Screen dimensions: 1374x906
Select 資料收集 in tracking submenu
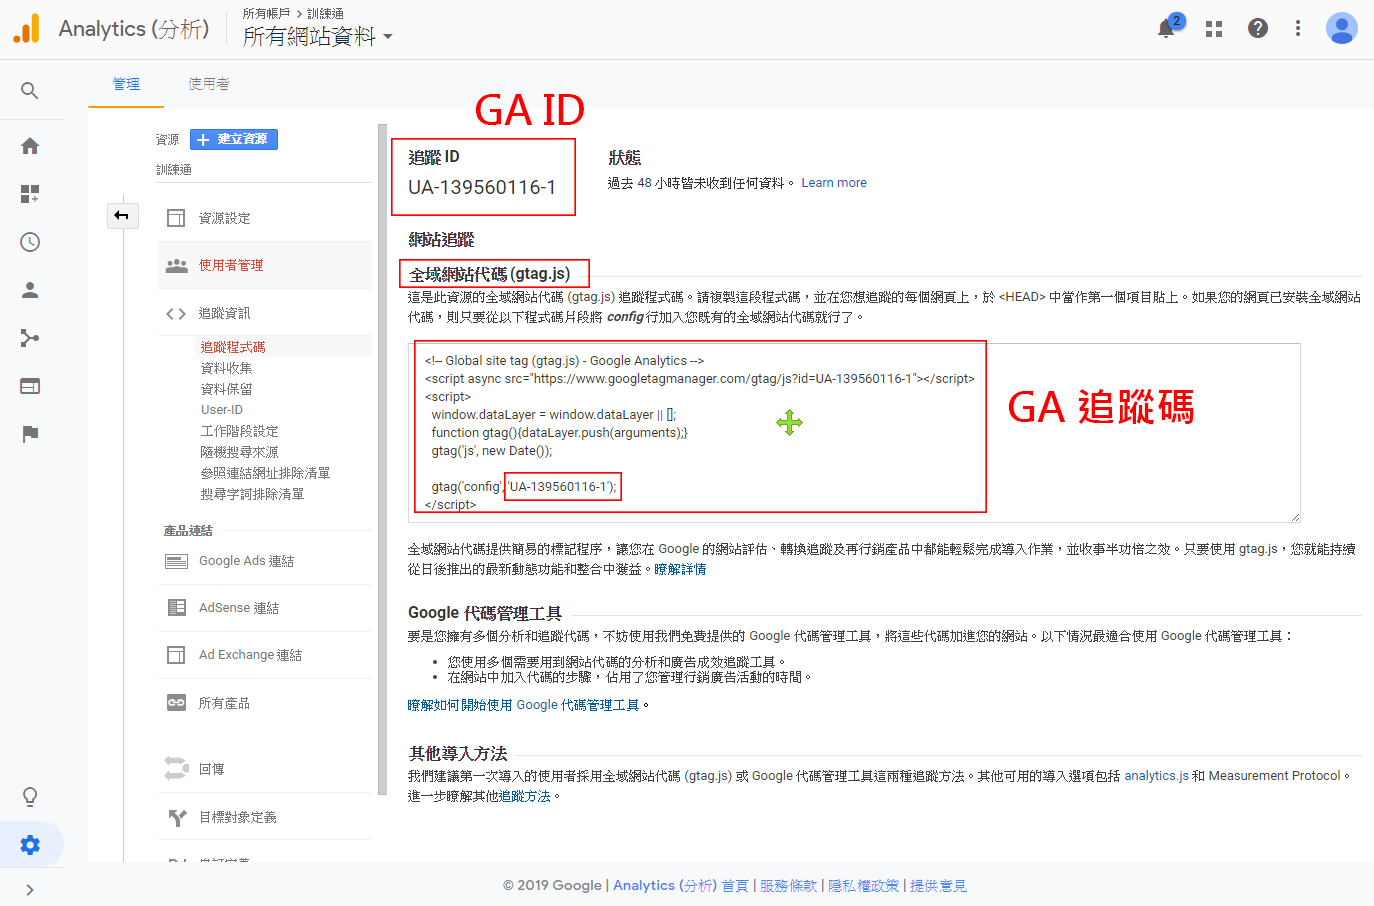pyautogui.click(x=226, y=368)
